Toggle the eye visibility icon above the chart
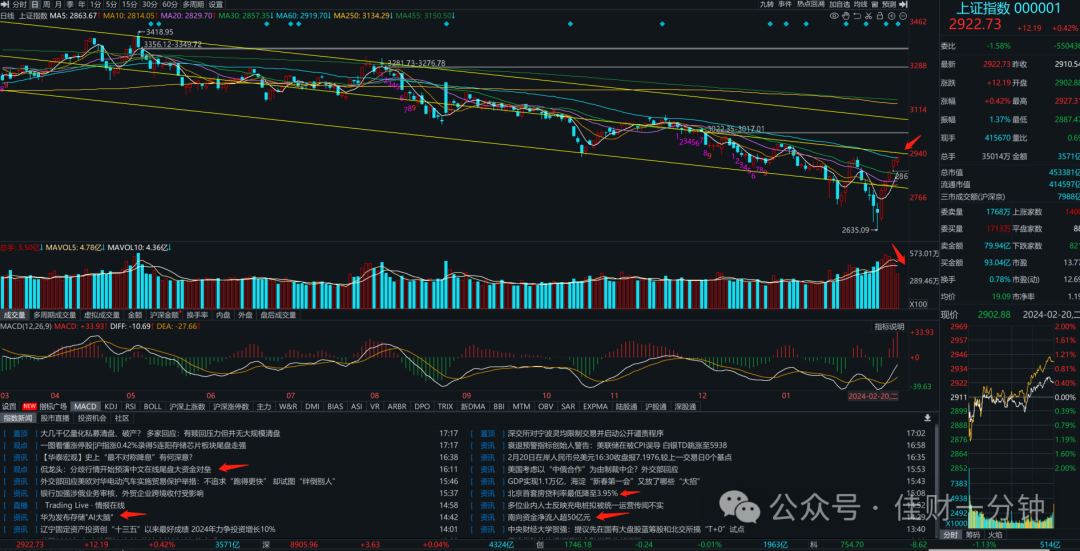 (834, 15)
